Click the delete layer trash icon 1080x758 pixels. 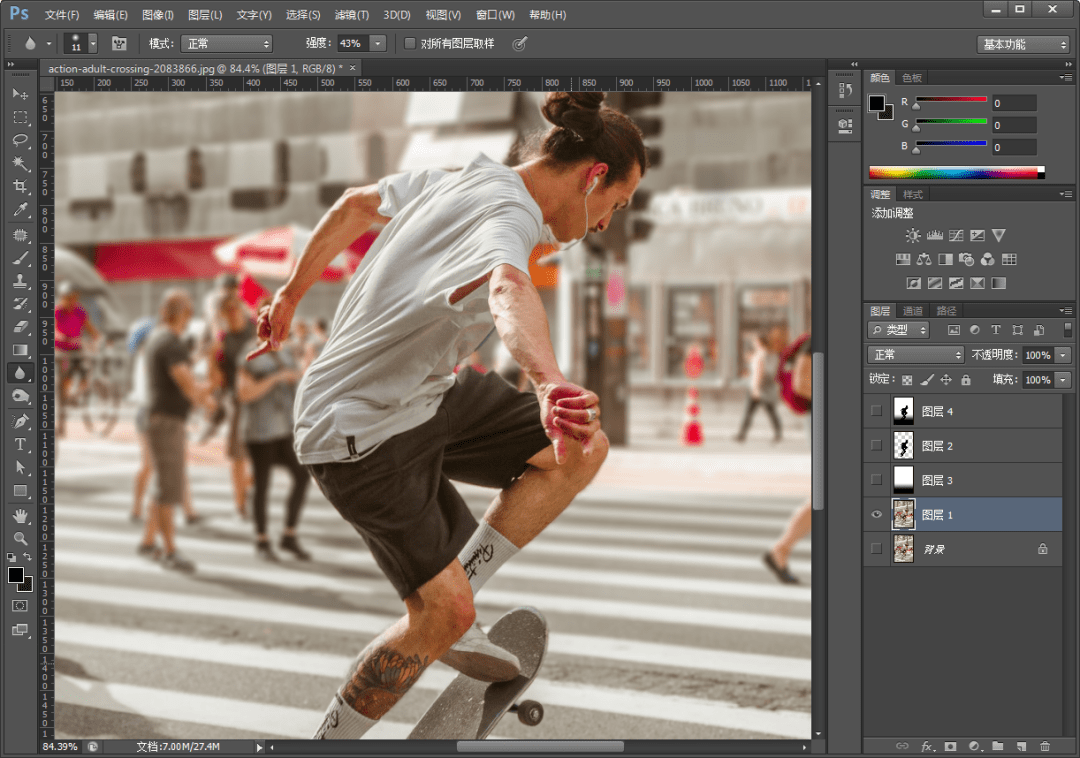pos(1045,746)
